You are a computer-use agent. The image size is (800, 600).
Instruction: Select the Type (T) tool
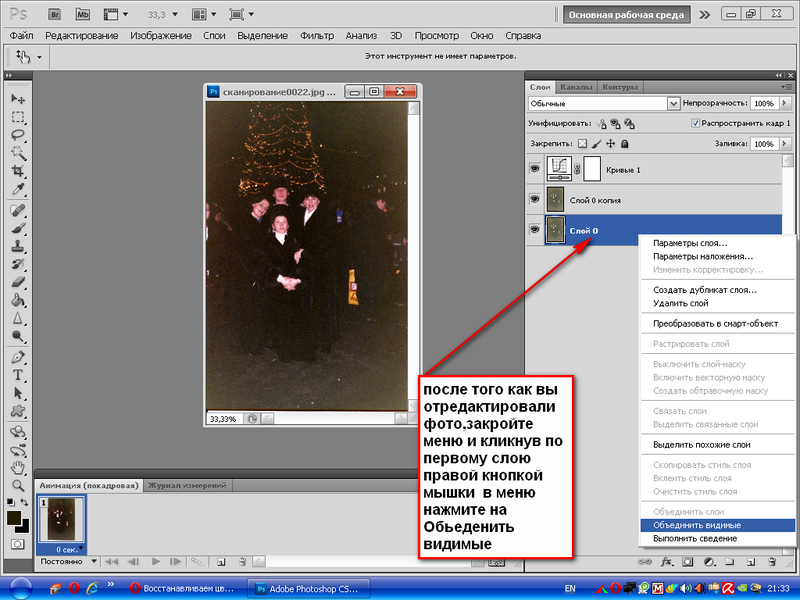tap(18, 374)
